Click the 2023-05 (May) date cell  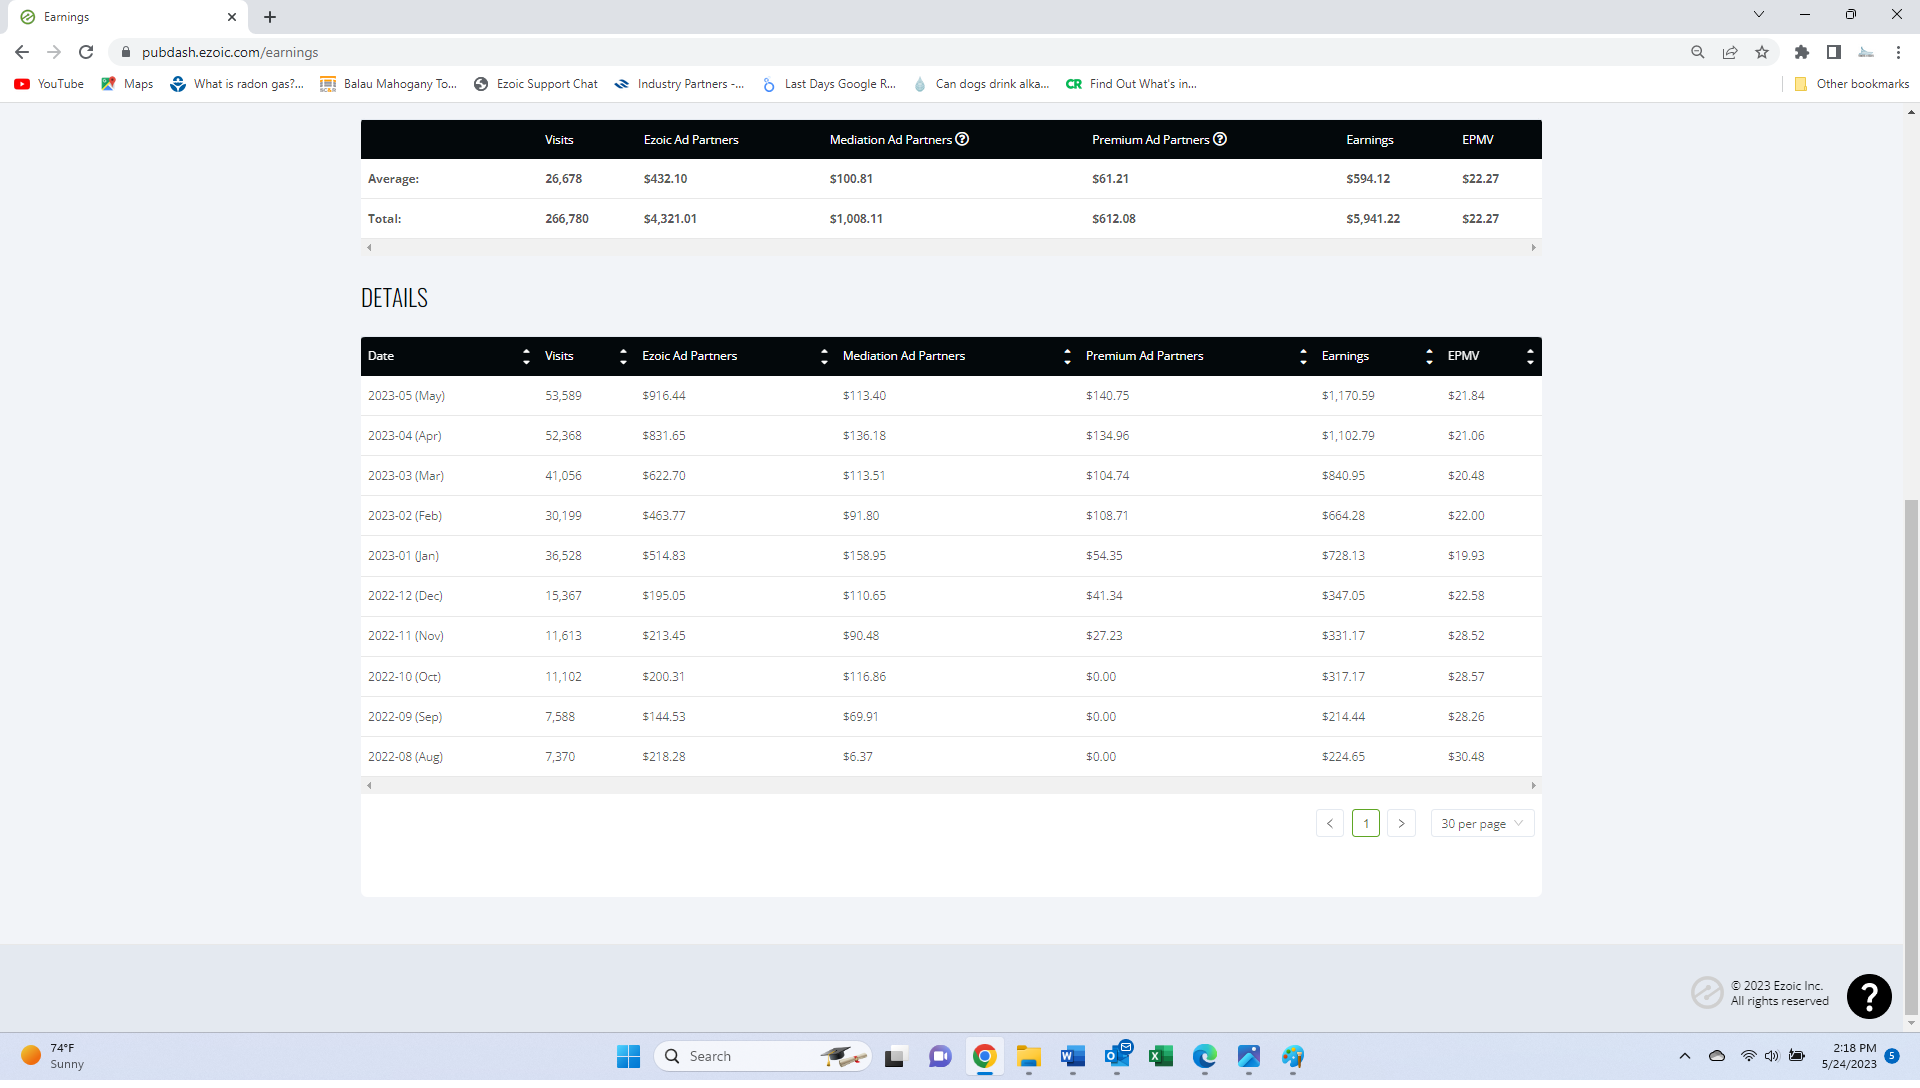pyautogui.click(x=406, y=396)
